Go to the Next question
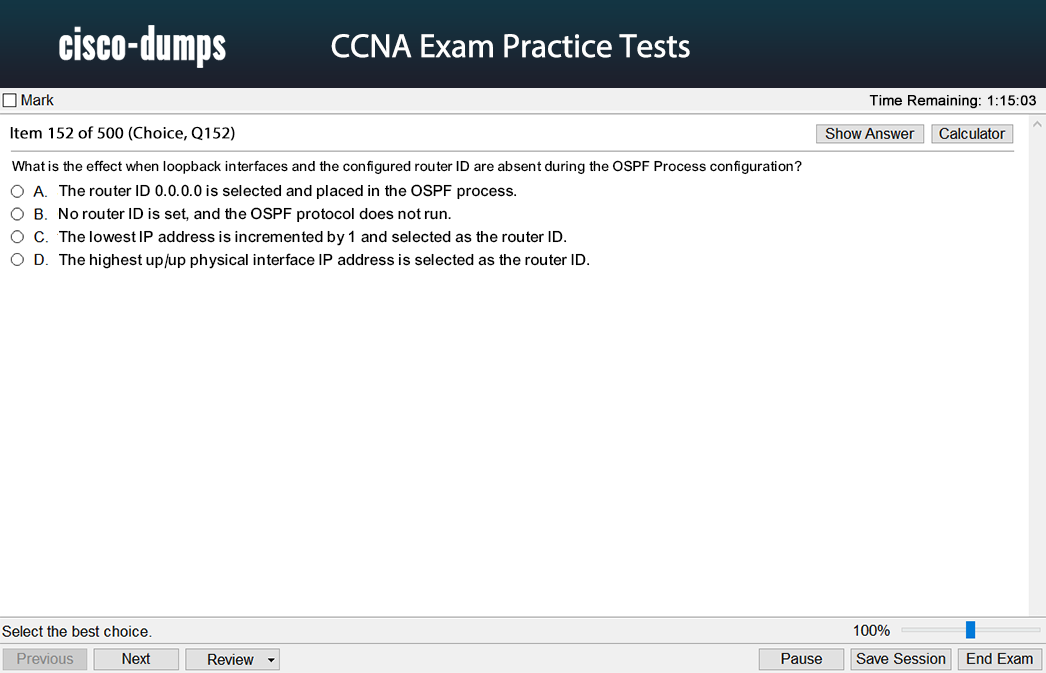This screenshot has width=1046, height=673. click(x=136, y=659)
